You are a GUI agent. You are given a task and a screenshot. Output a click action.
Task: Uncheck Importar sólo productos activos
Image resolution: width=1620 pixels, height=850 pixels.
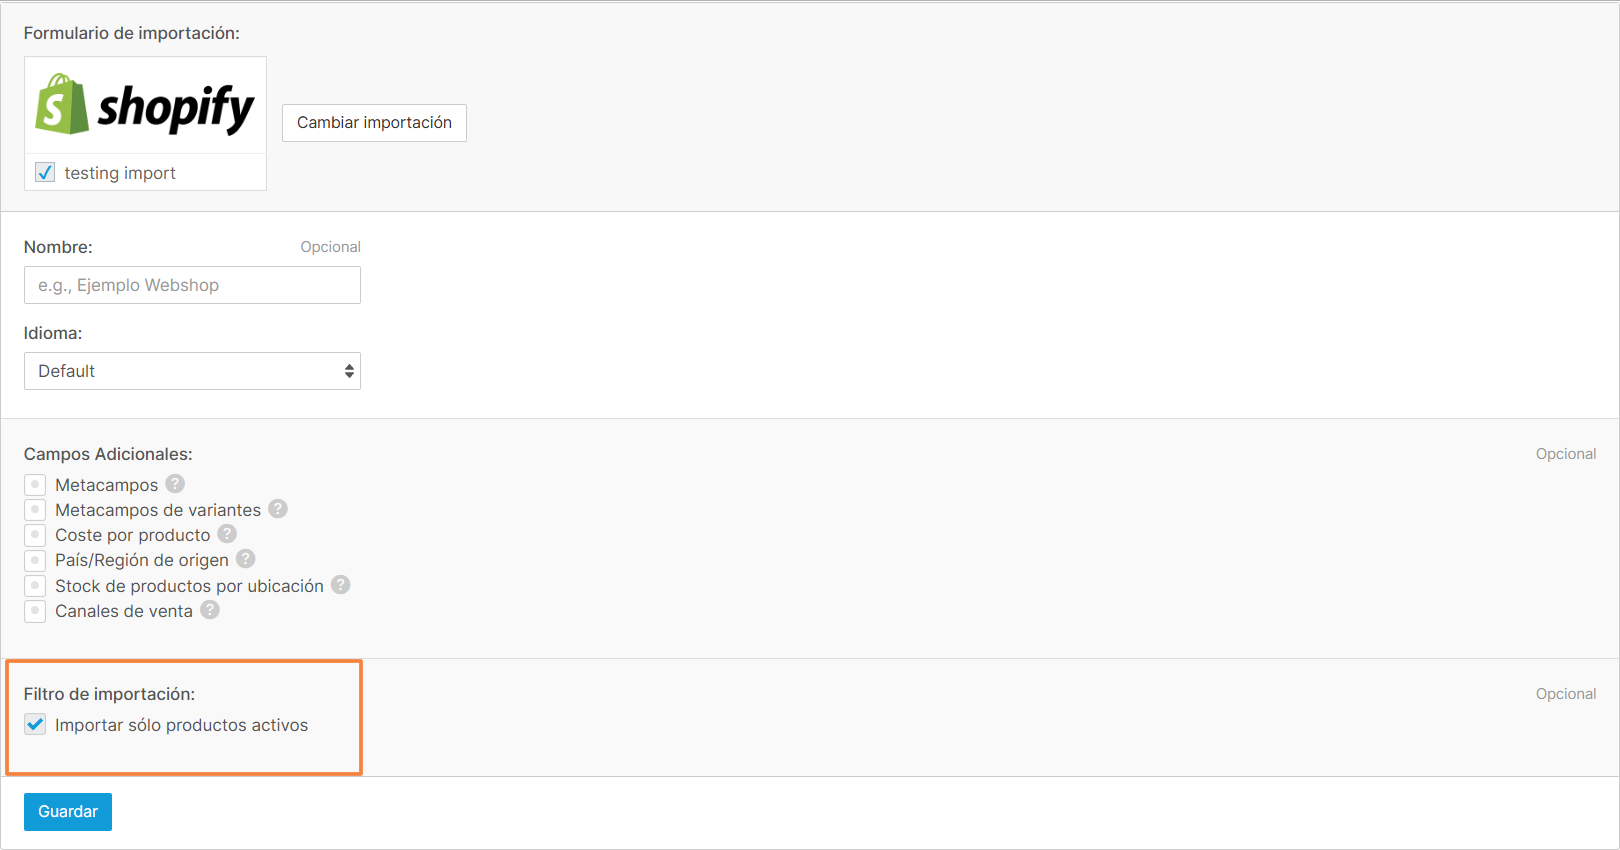(35, 724)
